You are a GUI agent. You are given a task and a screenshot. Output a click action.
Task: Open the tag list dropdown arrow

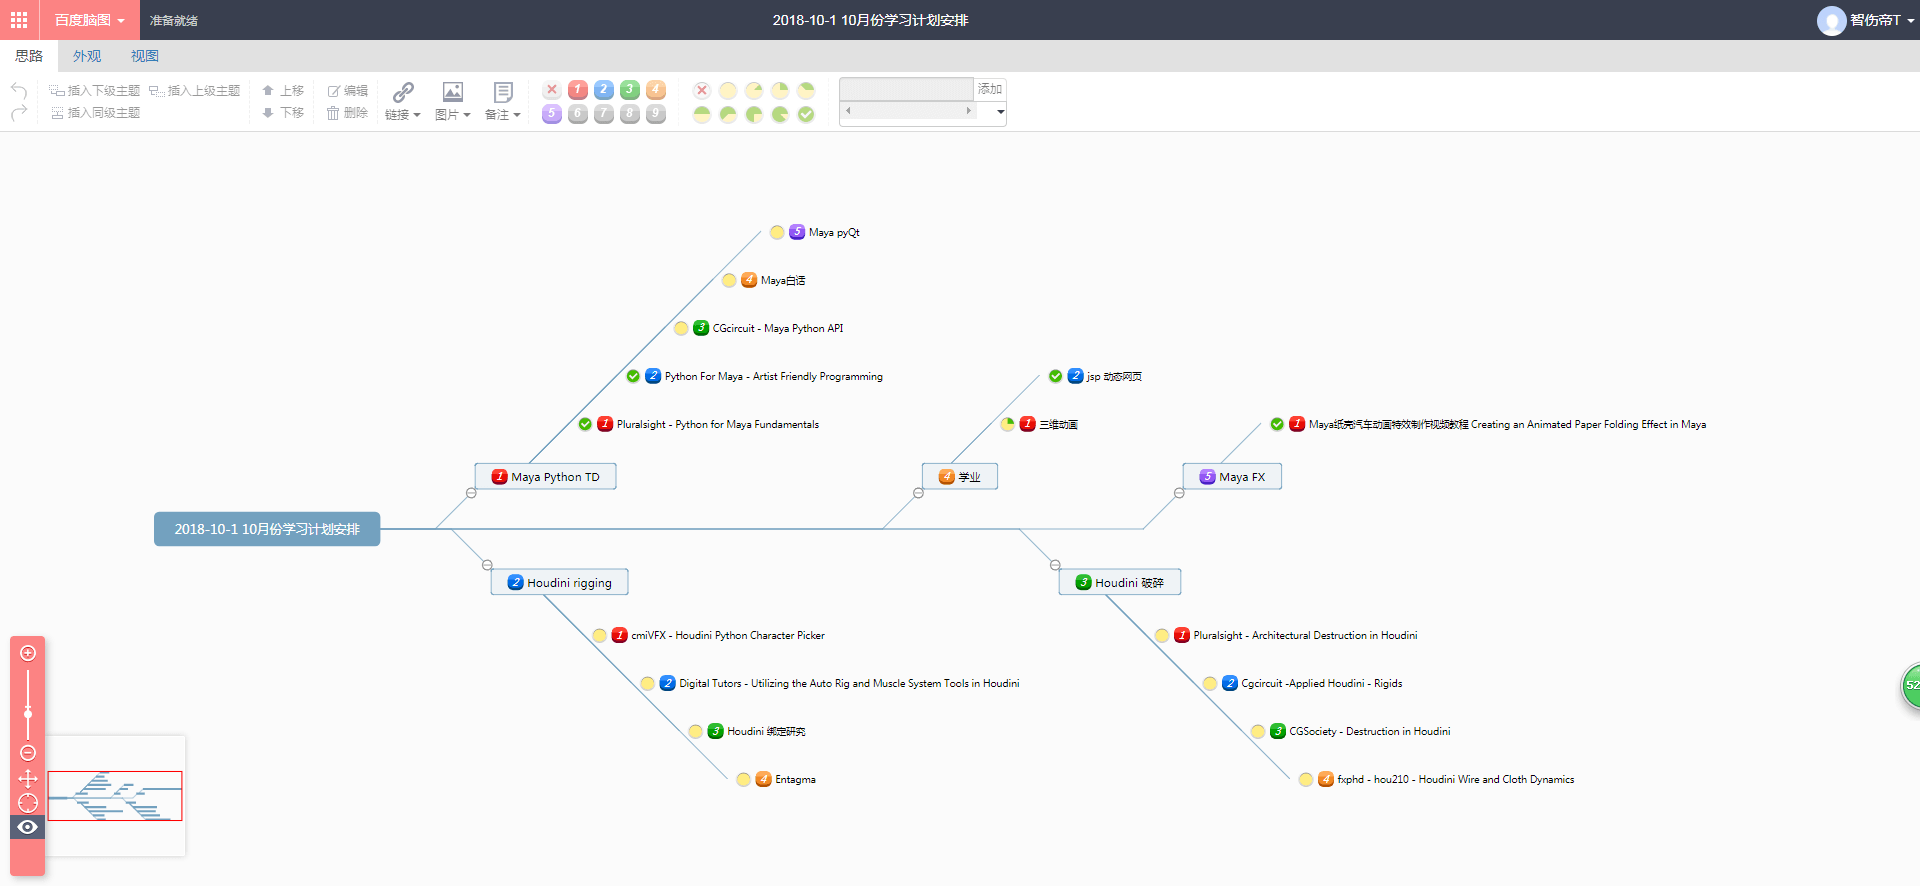pos(1000,112)
